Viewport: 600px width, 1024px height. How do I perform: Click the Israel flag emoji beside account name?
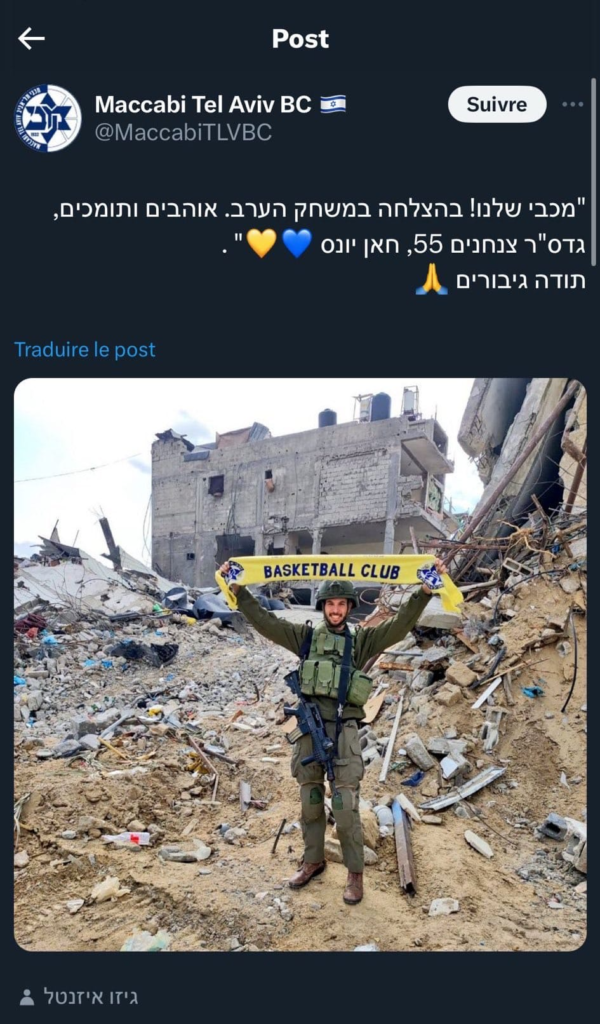click(333, 104)
